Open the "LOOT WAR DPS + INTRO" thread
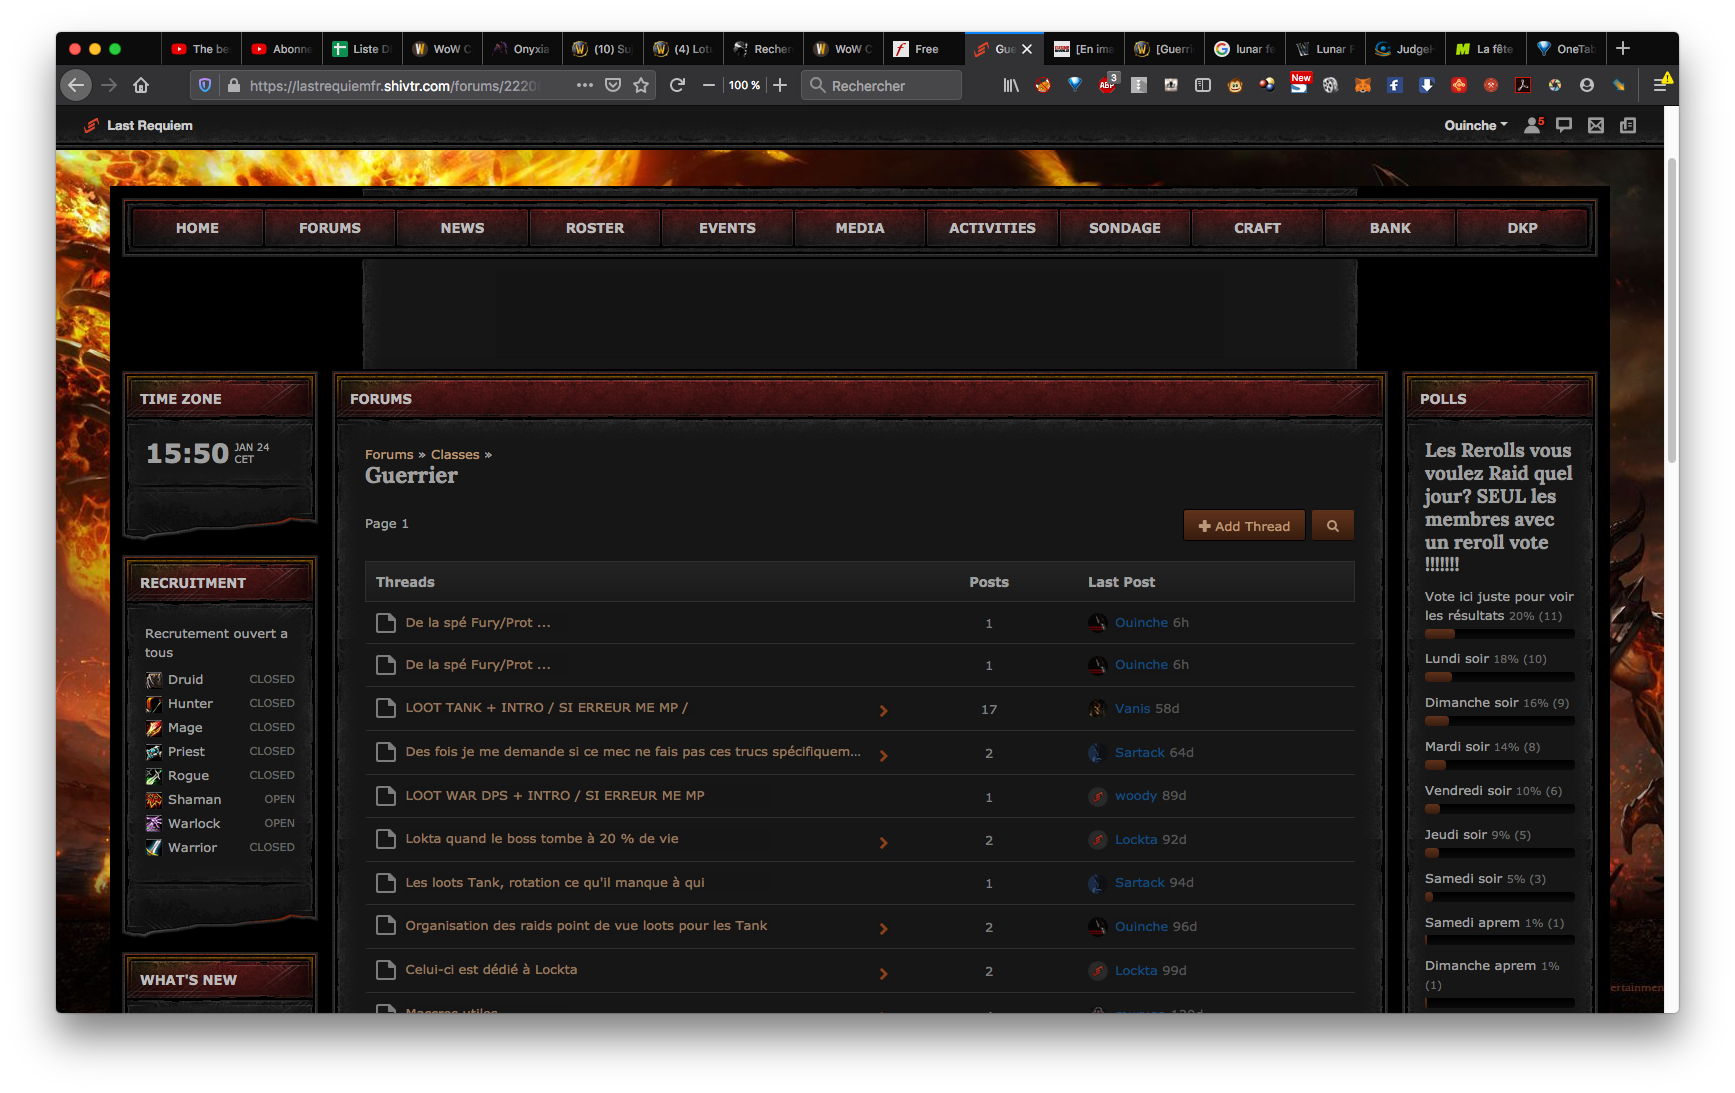1735x1093 pixels. [554, 795]
